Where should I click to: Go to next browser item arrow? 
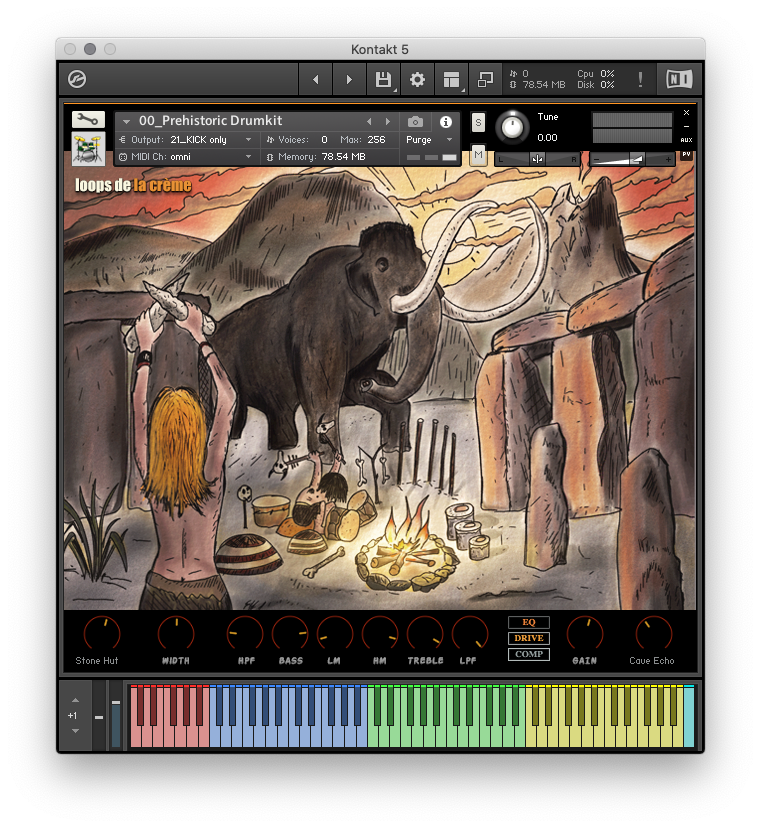point(349,80)
